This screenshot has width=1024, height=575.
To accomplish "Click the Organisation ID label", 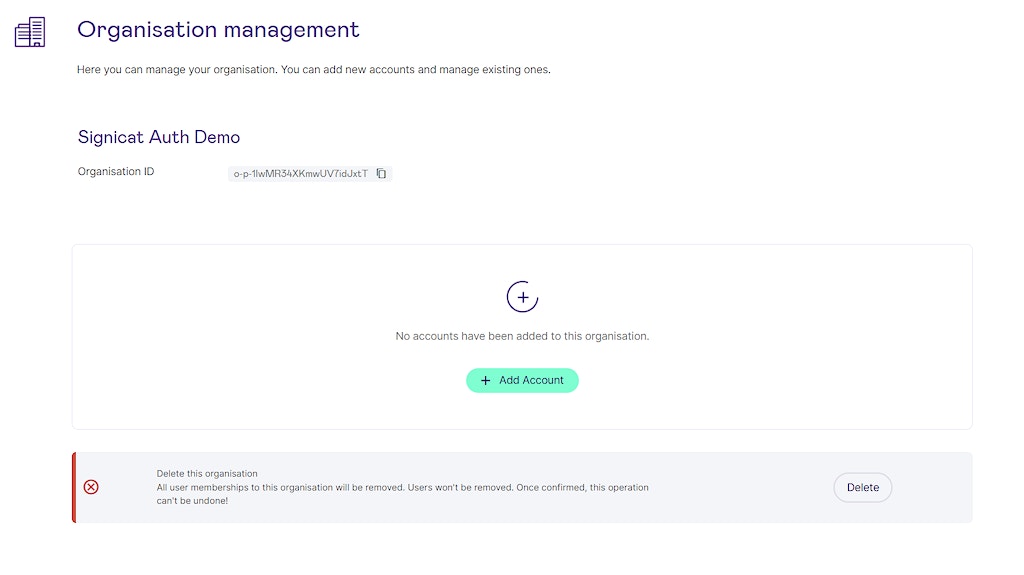I will [116, 172].
